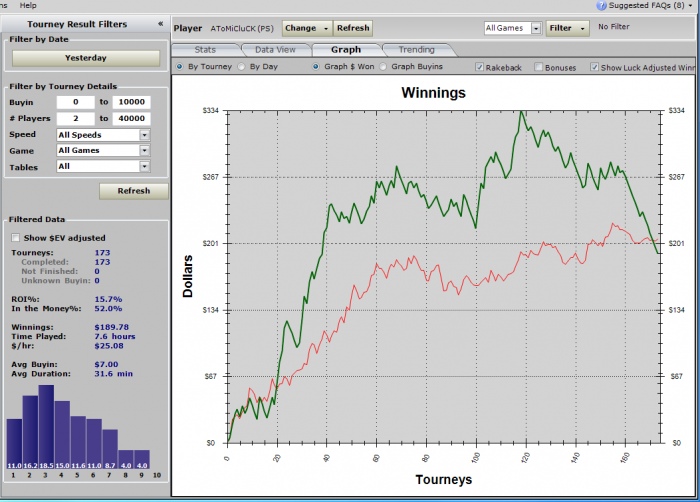This screenshot has width=700, height=502.
Task: Click the Avg Buyin value $7.00
Action: tap(106, 364)
